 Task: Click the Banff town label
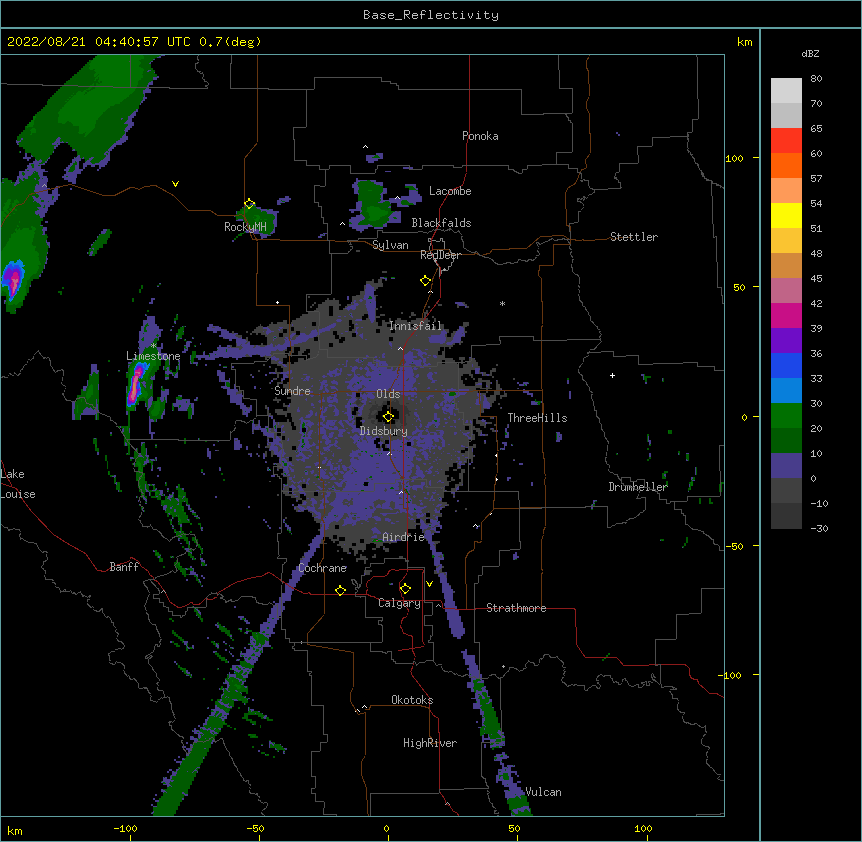[x=124, y=567]
